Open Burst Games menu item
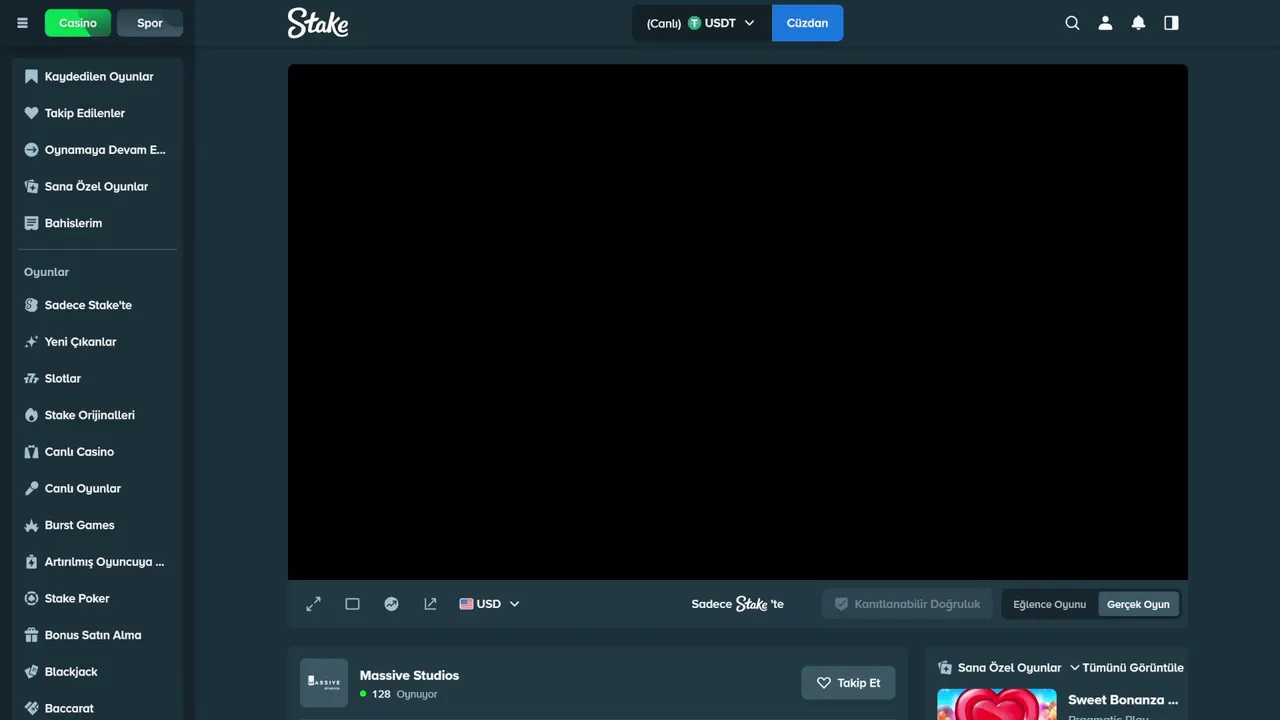The image size is (1280, 720). pos(98,525)
